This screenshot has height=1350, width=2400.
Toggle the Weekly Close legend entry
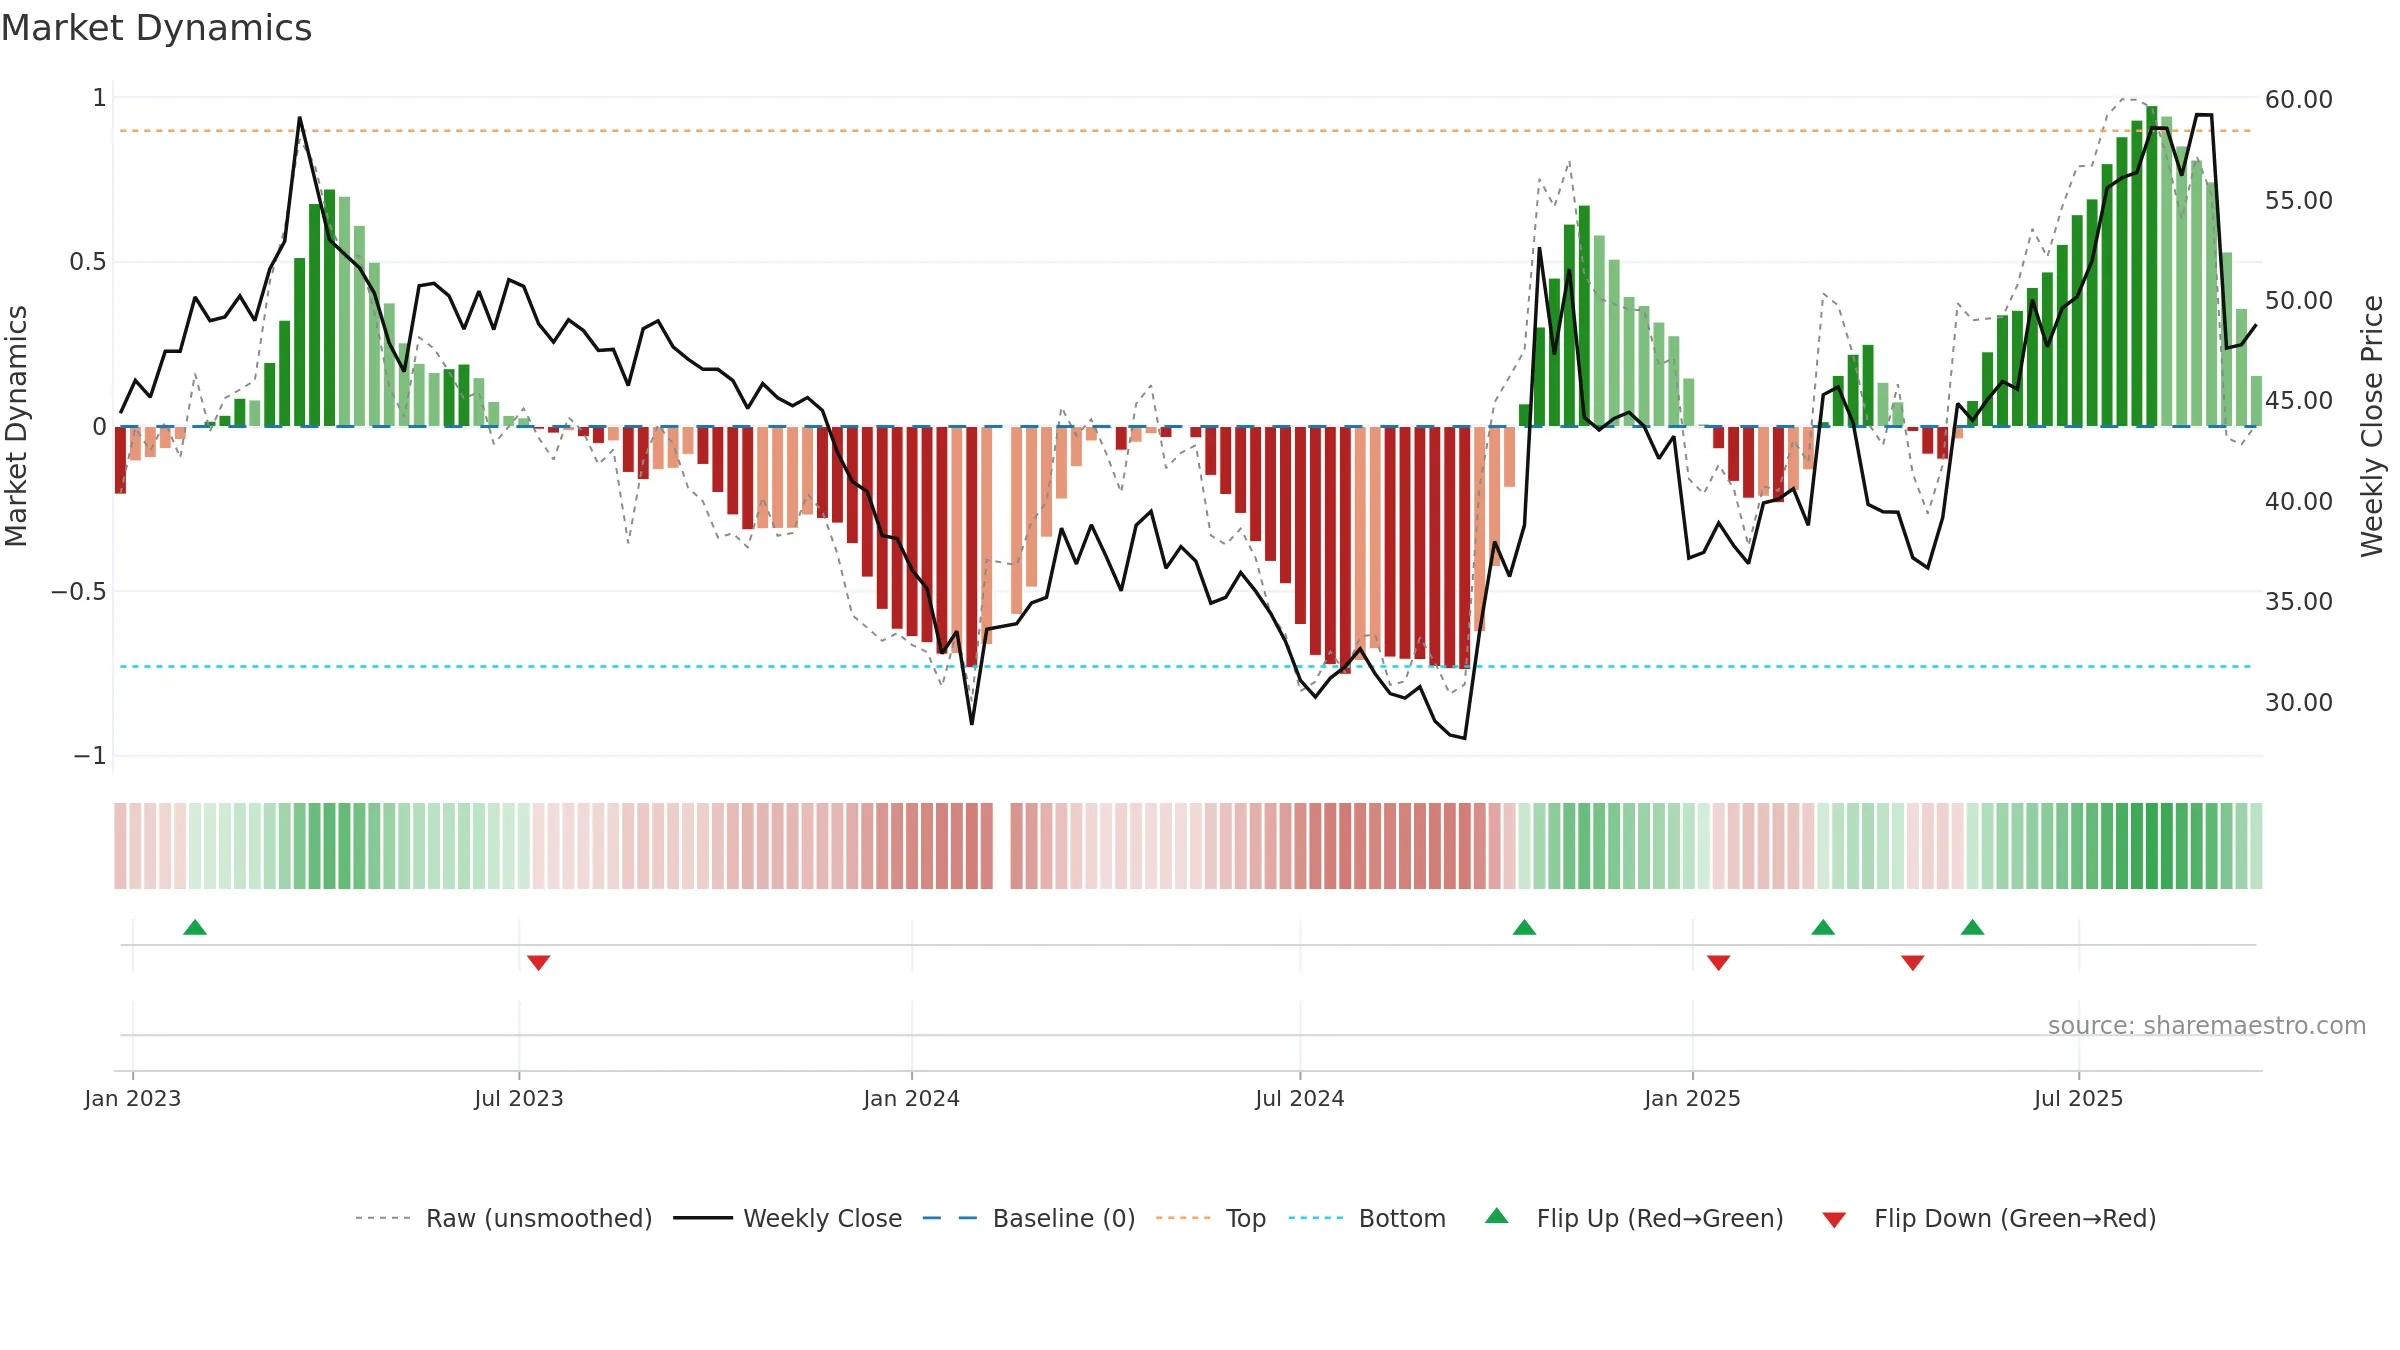click(x=787, y=1218)
